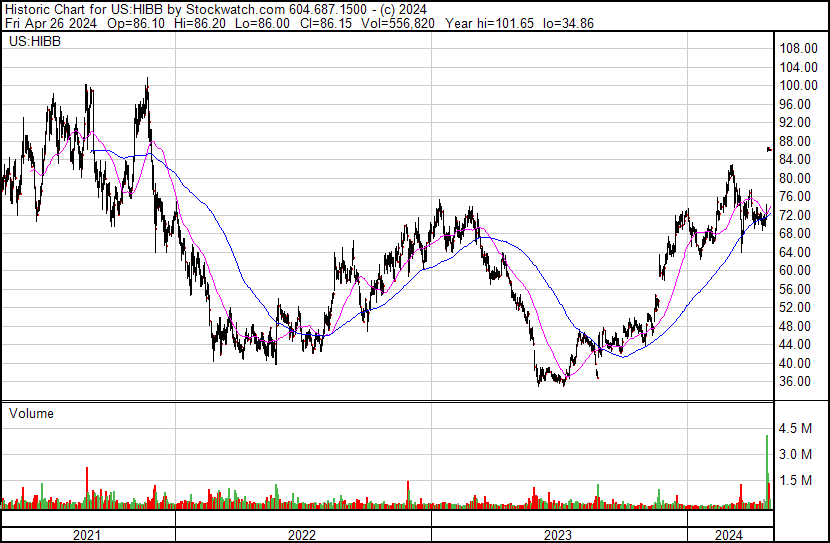Click the chart title 'Historic Chart for US:HIBB'
Screen dimensions: 830x543
84,9
